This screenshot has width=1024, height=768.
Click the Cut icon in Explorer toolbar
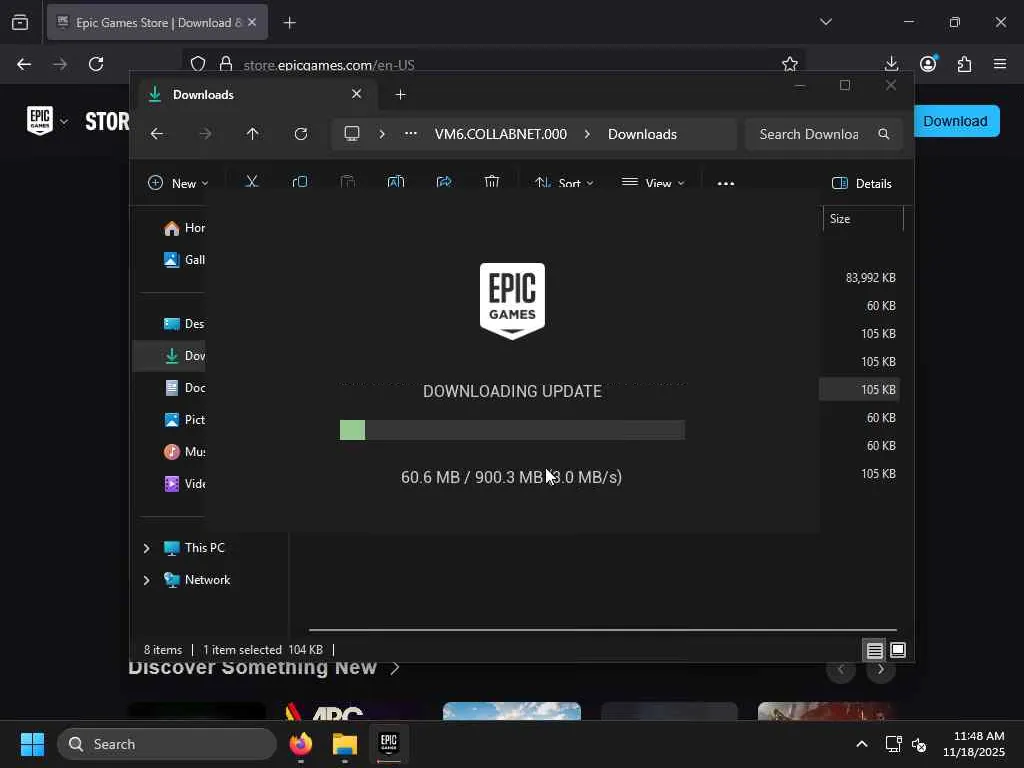(x=251, y=182)
